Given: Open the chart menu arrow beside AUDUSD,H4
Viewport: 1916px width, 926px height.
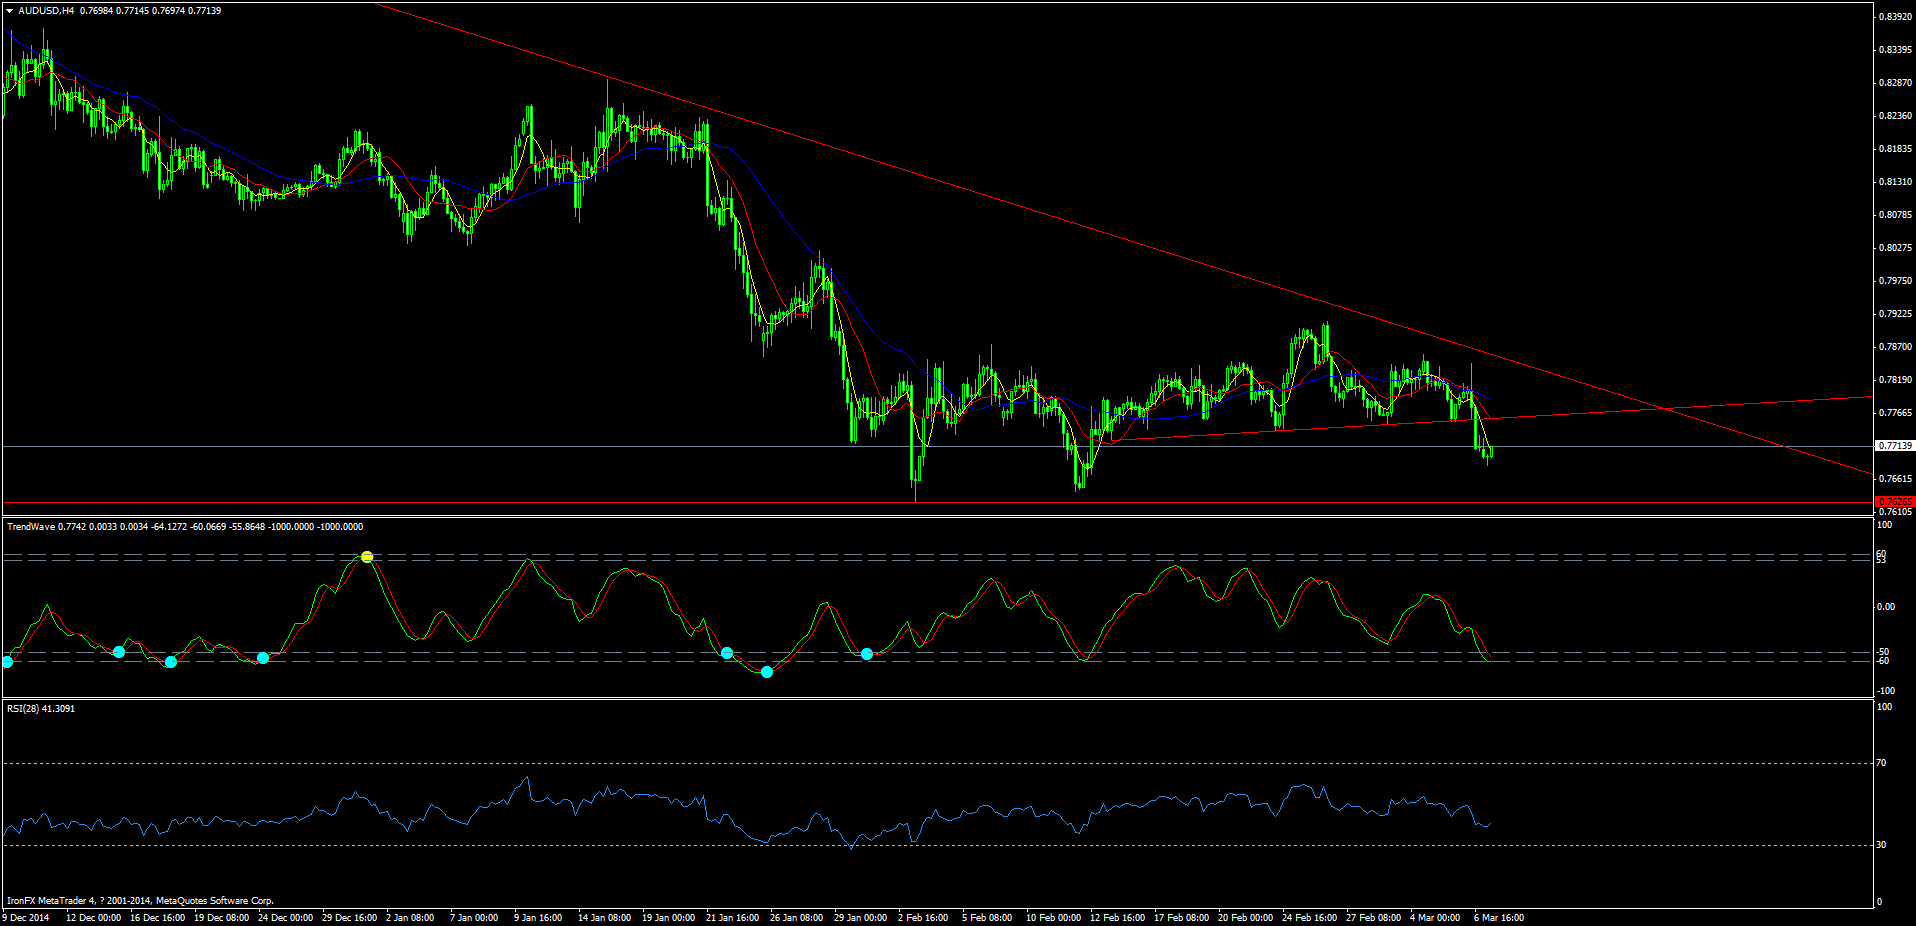Looking at the screenshot, I should point(9,11).
